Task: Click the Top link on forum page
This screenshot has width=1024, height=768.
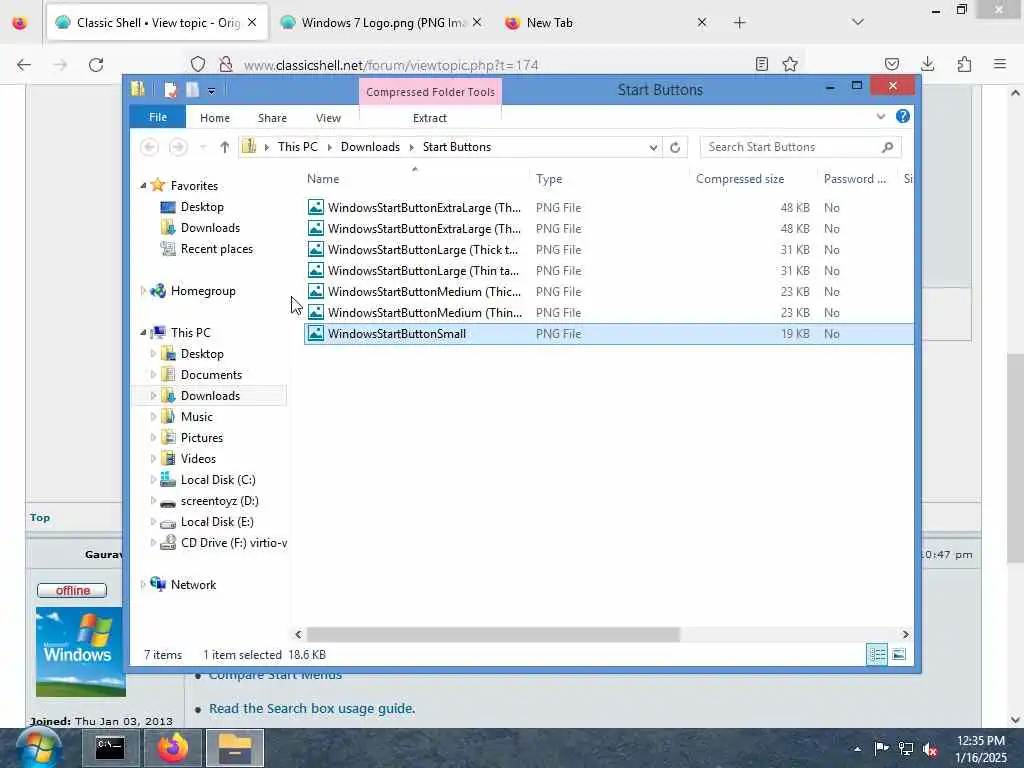Action: point(40,517)
